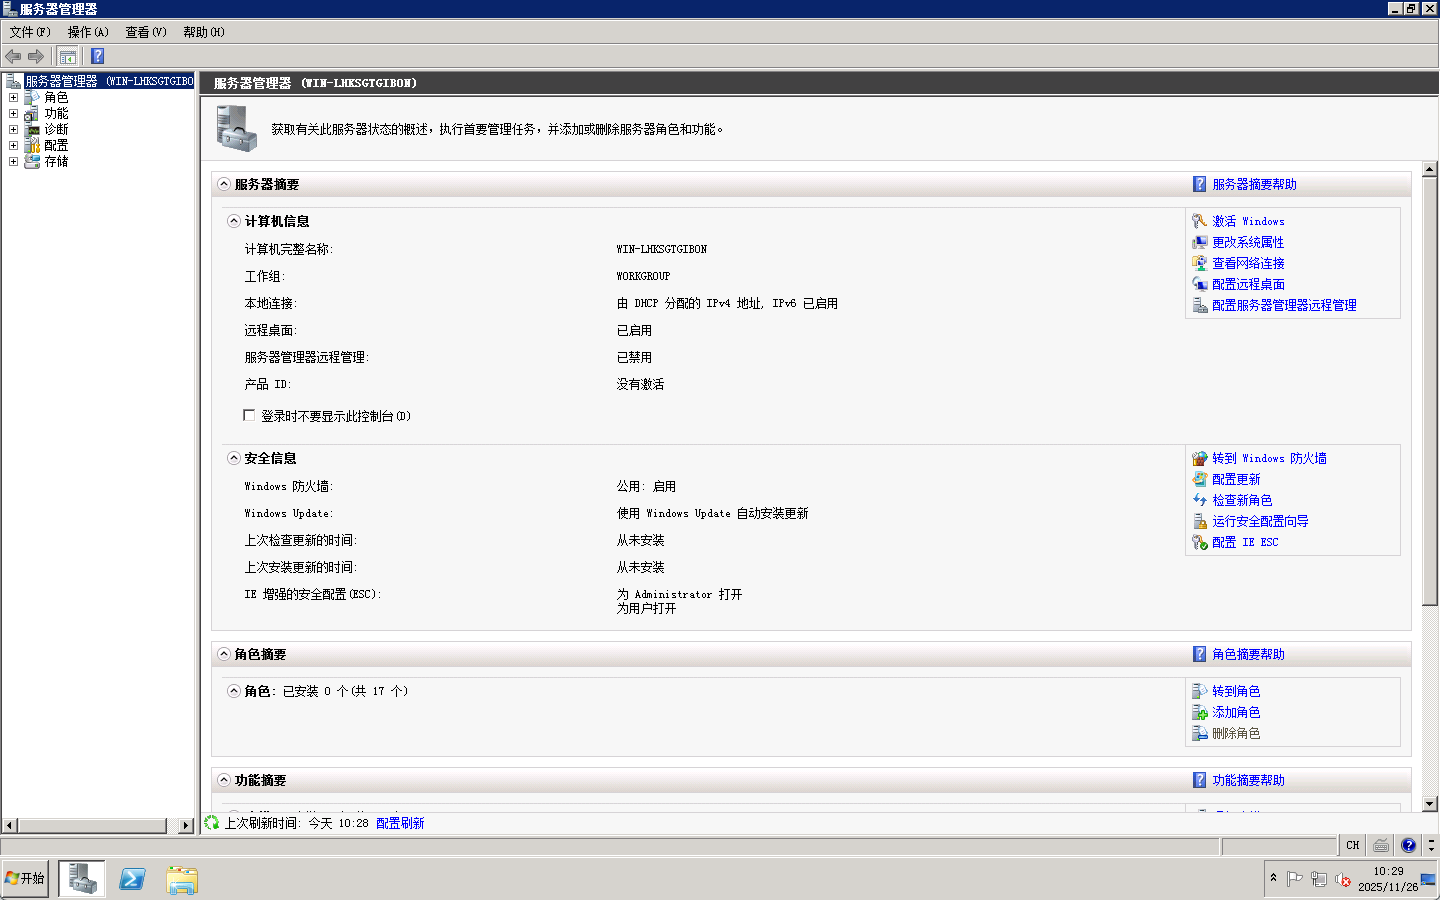Click the 配置服务器管理器远程管理 icon
This screenshot has height=900, width=1440.
coord(1200,305)
